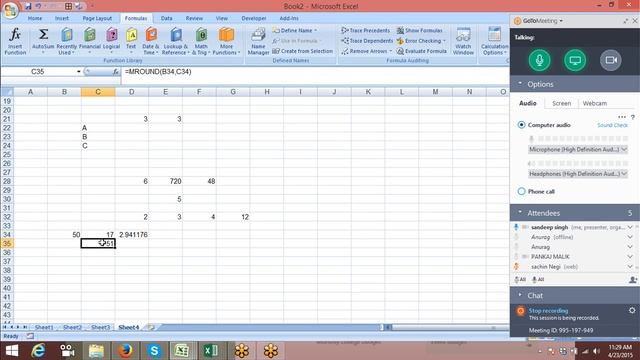
Task: Toggle GoToMeeting webcam button
Action: pos(611,60)
